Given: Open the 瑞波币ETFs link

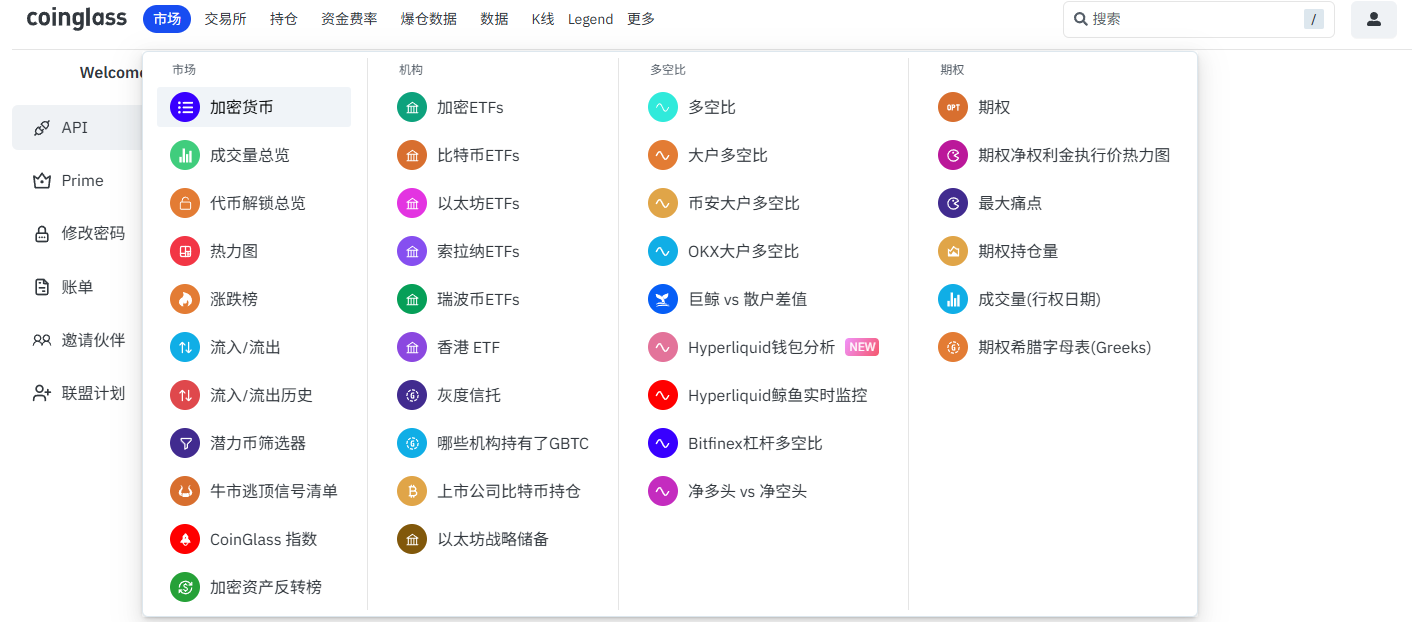Looking at the screenshot, I should (478, 299).
